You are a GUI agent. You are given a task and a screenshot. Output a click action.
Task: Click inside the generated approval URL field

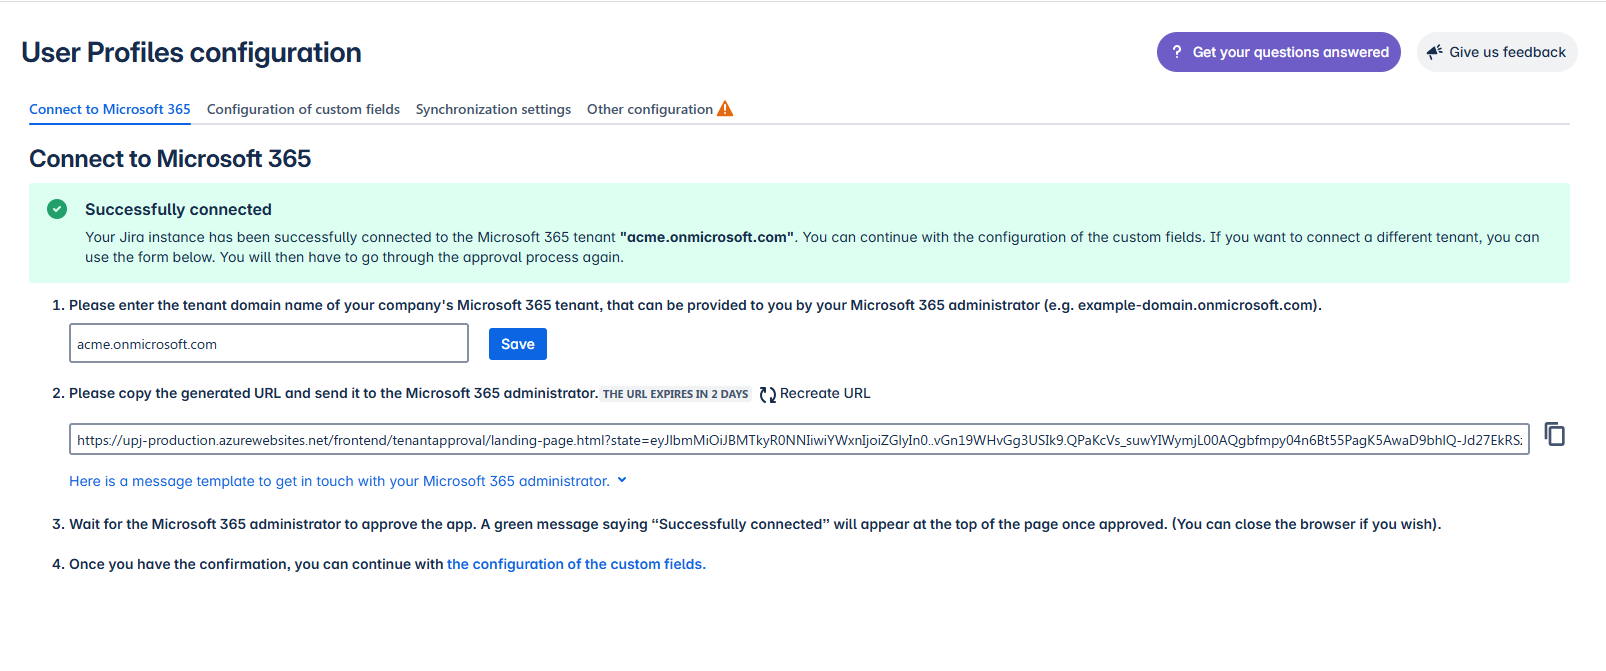click(798, 440)
